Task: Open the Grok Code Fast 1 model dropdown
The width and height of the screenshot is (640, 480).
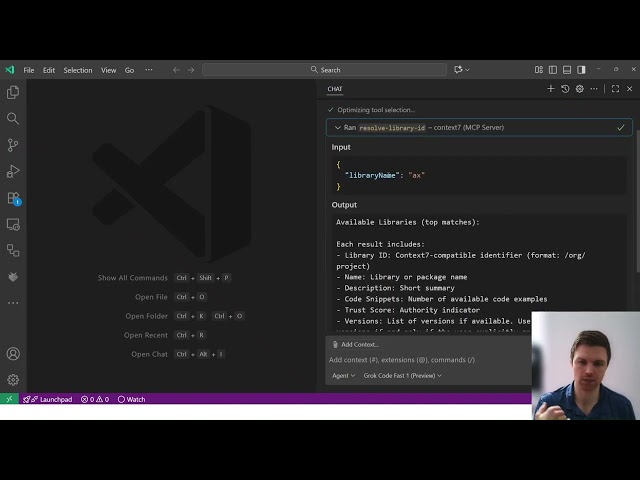Action: (402, 376)
